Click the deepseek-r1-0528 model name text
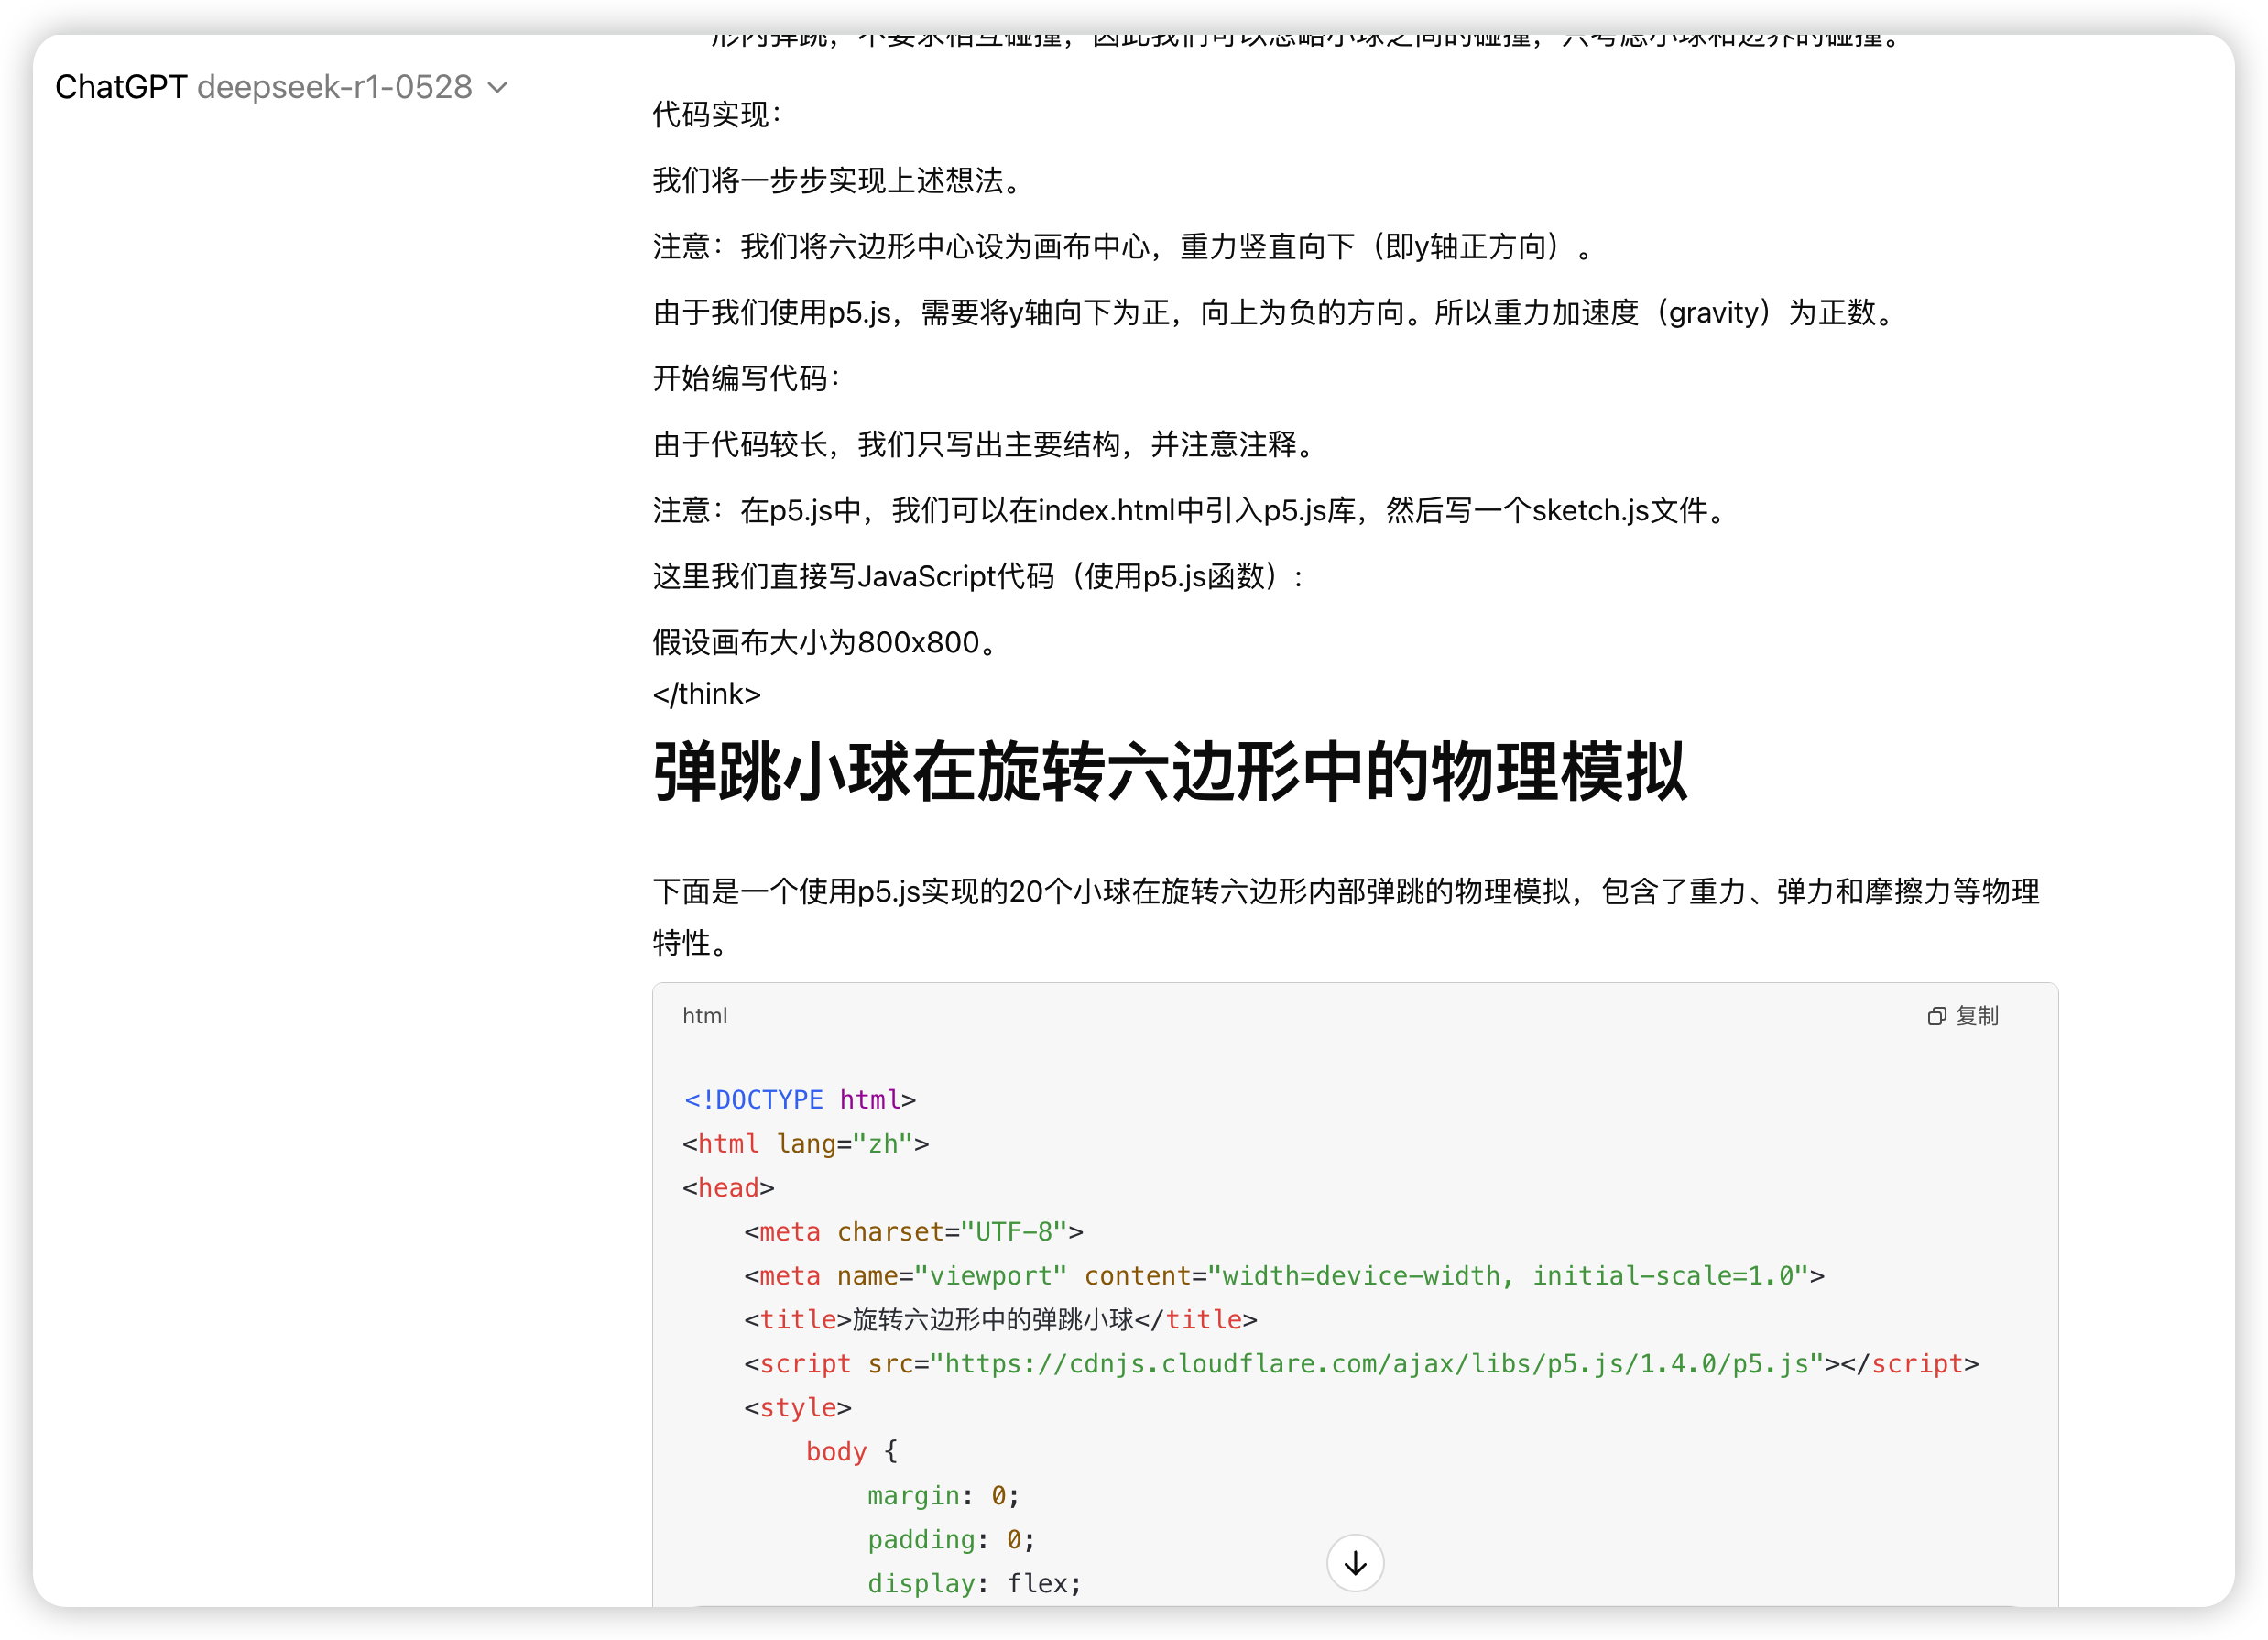Viewport: 2268px width, 1640px height. tap(334, 88)
